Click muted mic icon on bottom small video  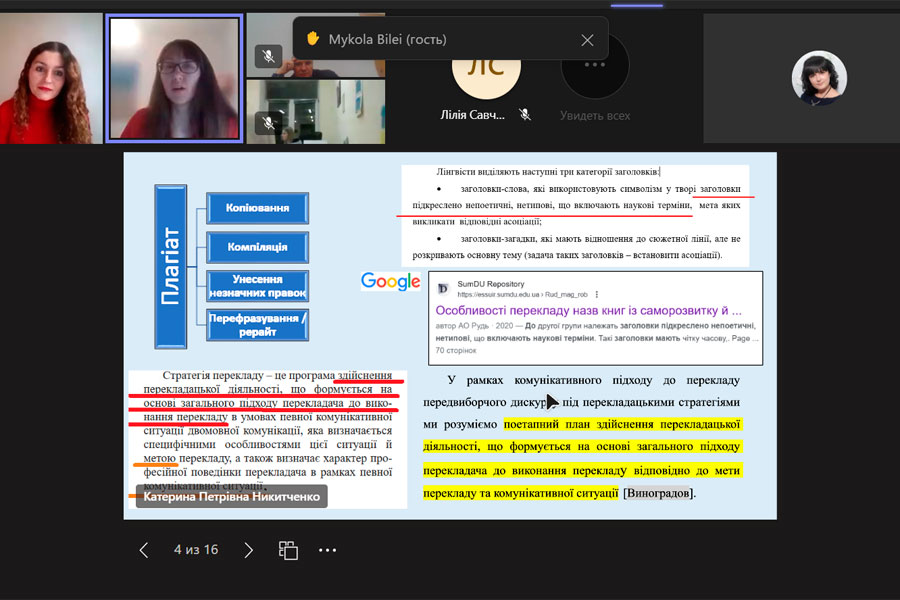[267, 122]
